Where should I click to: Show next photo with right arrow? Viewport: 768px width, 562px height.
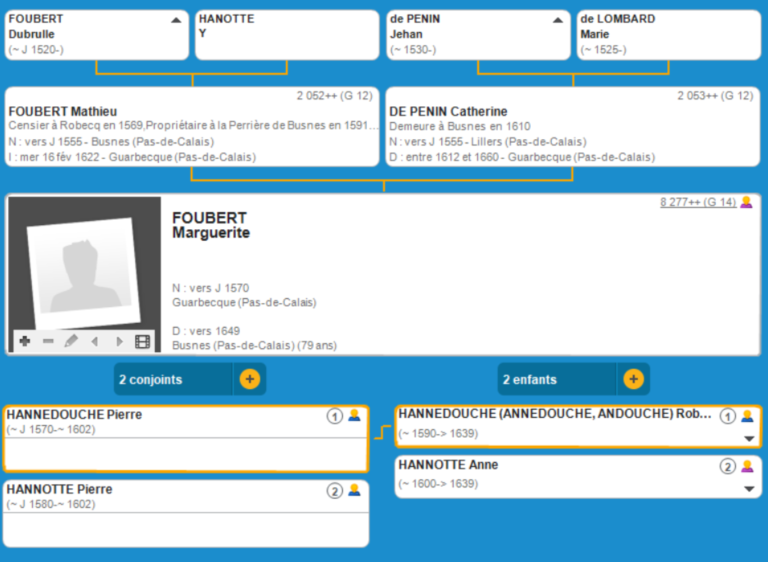119,342
